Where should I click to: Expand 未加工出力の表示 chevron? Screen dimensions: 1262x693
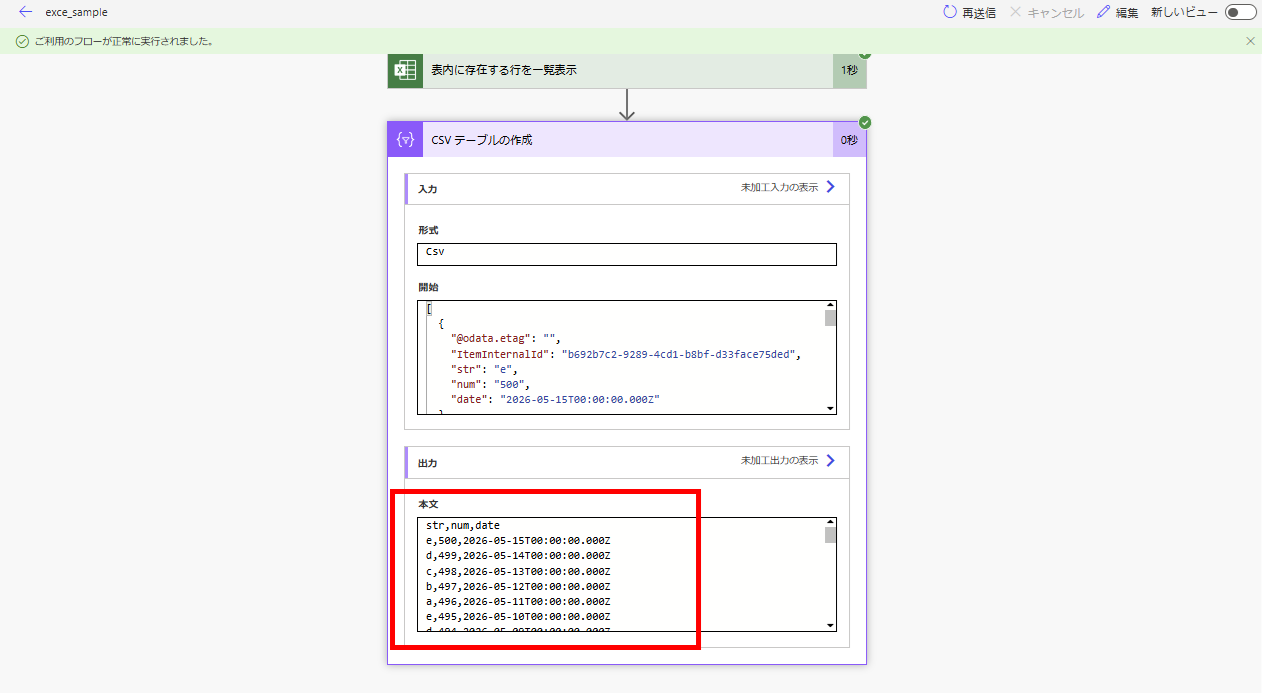coord(829,461)
